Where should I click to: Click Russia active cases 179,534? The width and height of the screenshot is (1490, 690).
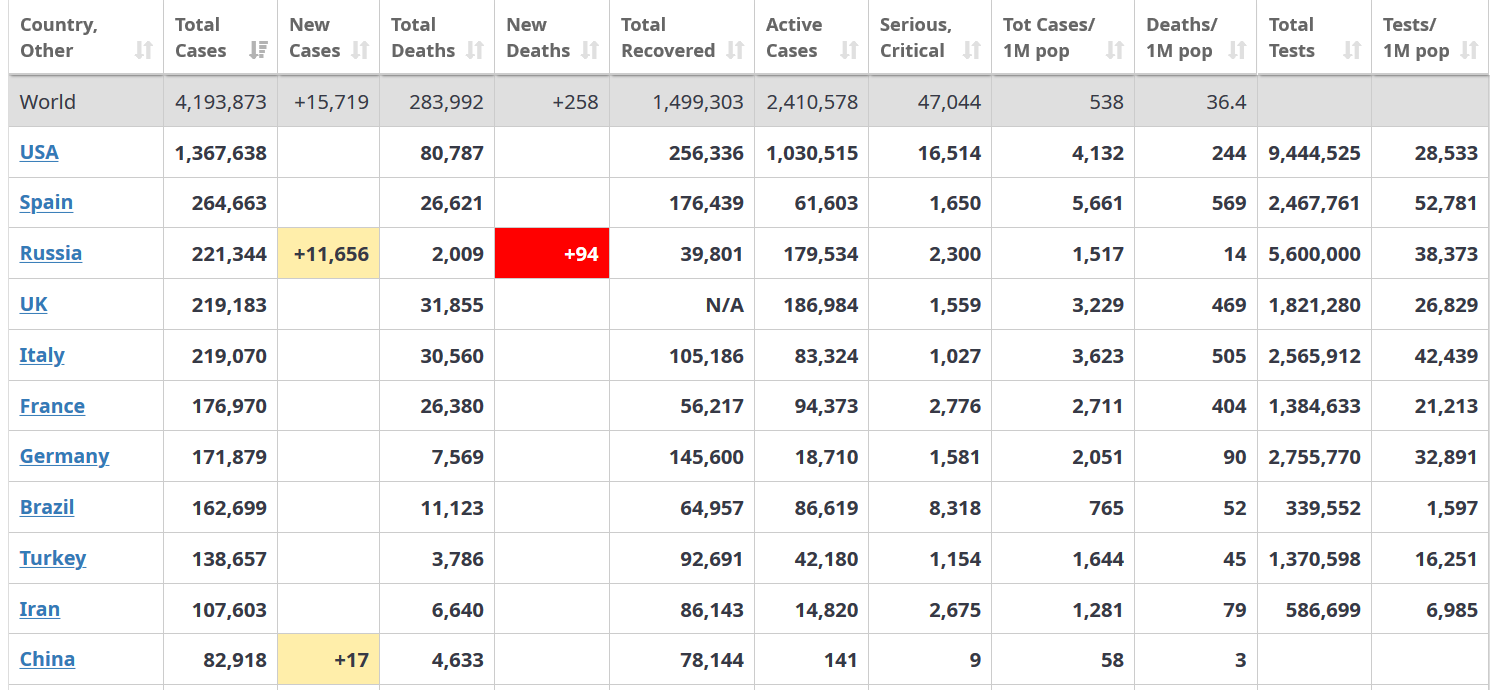(x=821, y=254)
